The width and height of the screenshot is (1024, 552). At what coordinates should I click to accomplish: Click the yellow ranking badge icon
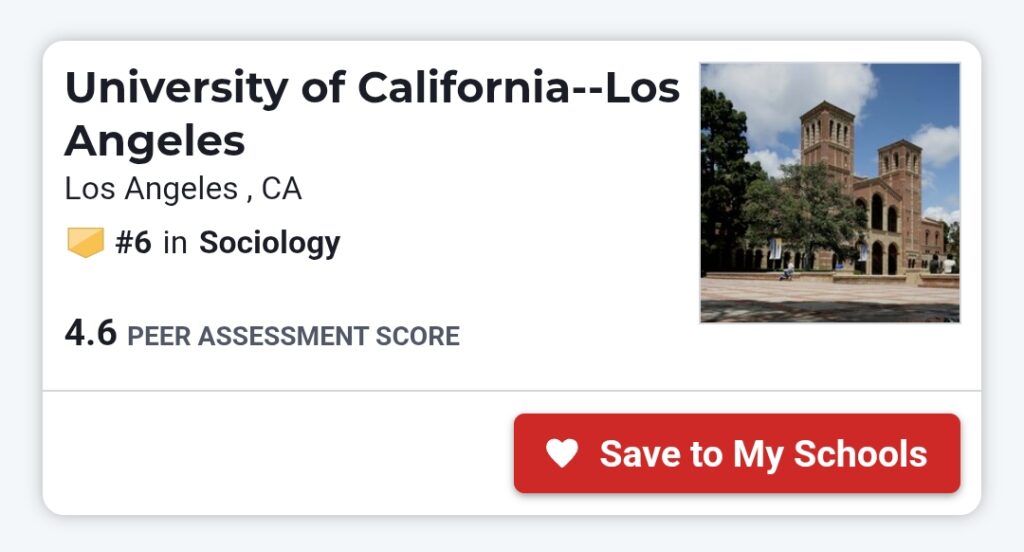click(85, 243)
